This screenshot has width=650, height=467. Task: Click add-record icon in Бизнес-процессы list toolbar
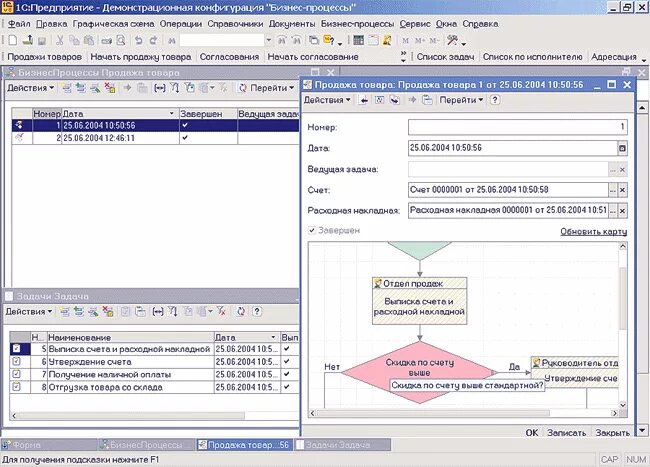click(x=66, y=87)
